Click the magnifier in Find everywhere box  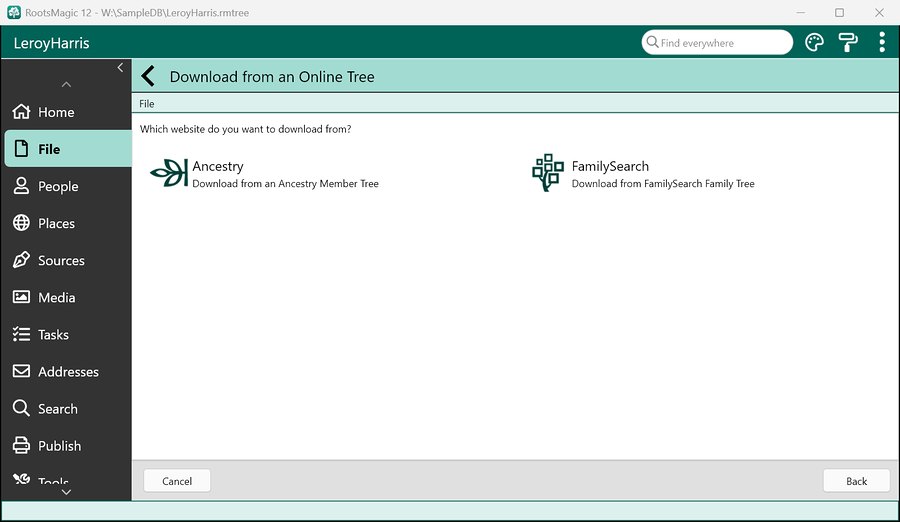[652, 42]
